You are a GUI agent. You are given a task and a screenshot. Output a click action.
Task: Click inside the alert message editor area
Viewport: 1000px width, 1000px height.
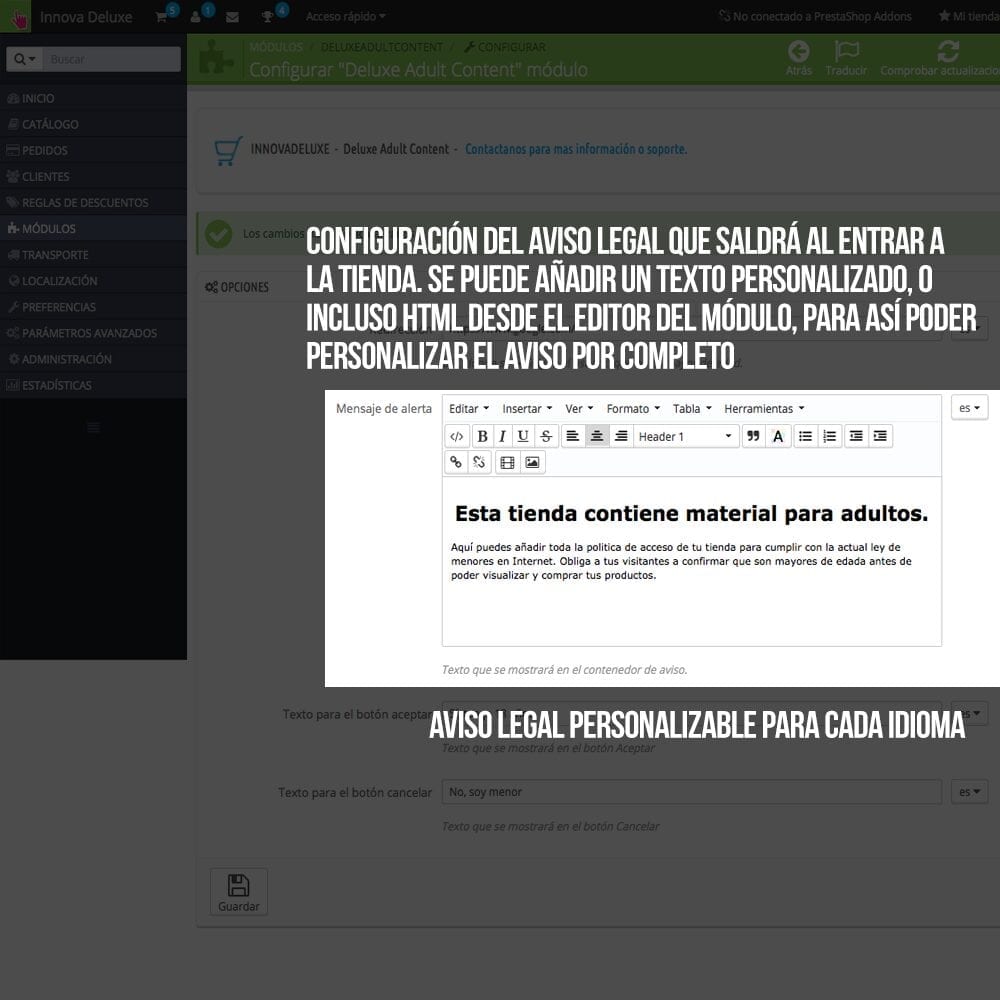tap(692, 561)
